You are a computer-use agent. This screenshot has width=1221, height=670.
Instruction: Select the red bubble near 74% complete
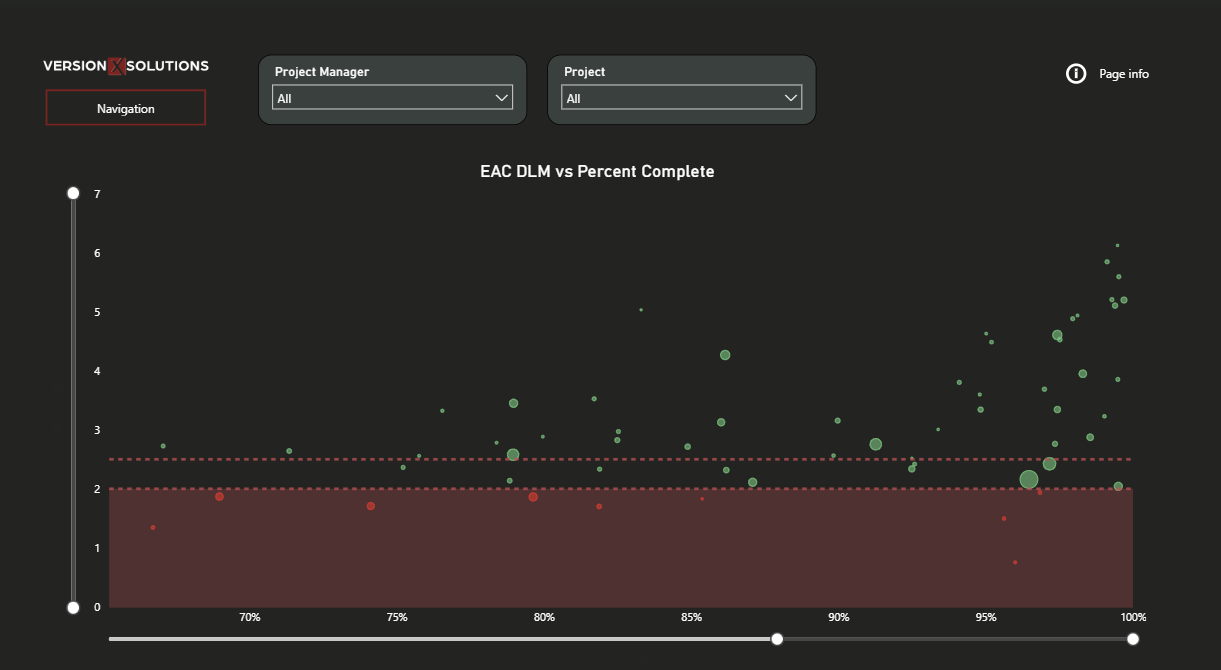coord(371,506)
